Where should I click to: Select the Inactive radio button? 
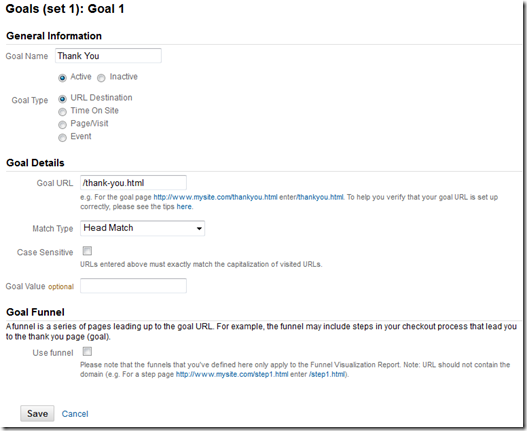[101, 78]
